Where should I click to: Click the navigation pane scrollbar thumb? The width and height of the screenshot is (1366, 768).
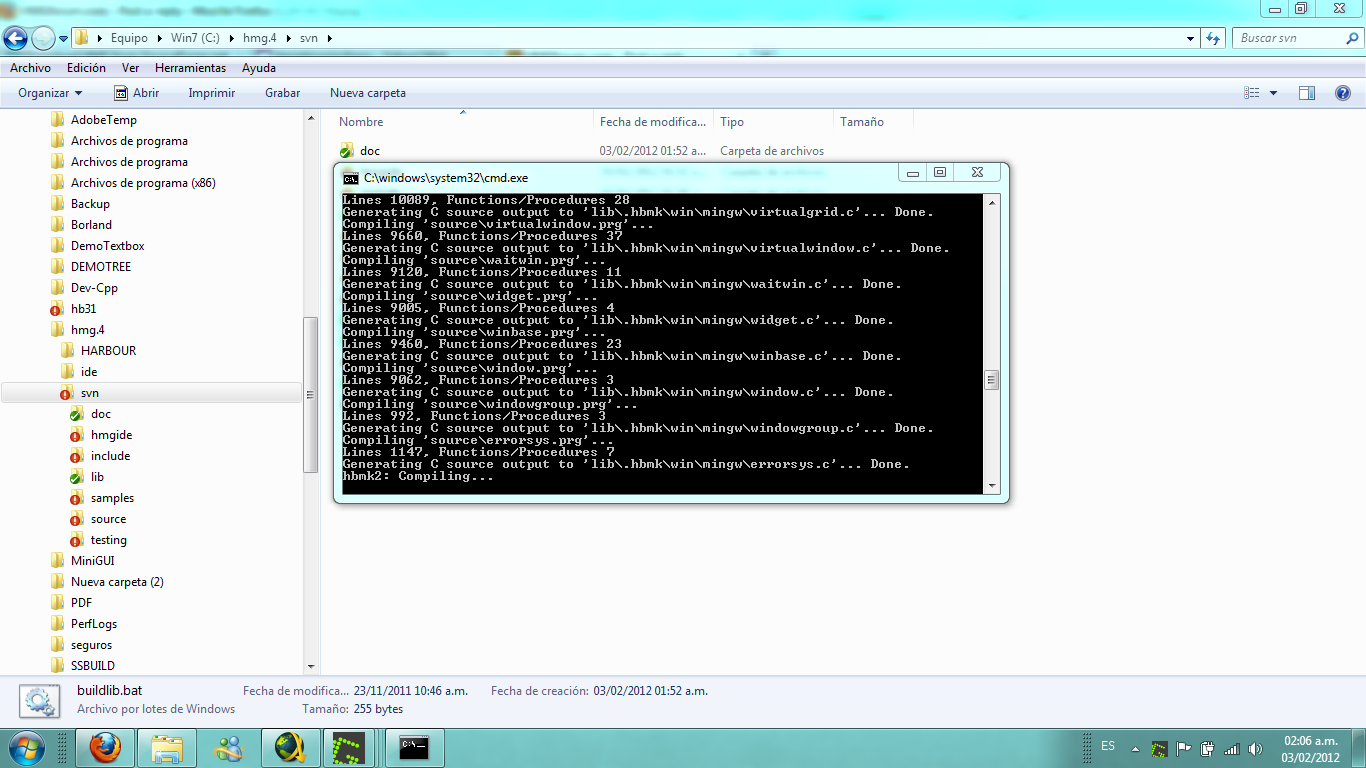310,395
